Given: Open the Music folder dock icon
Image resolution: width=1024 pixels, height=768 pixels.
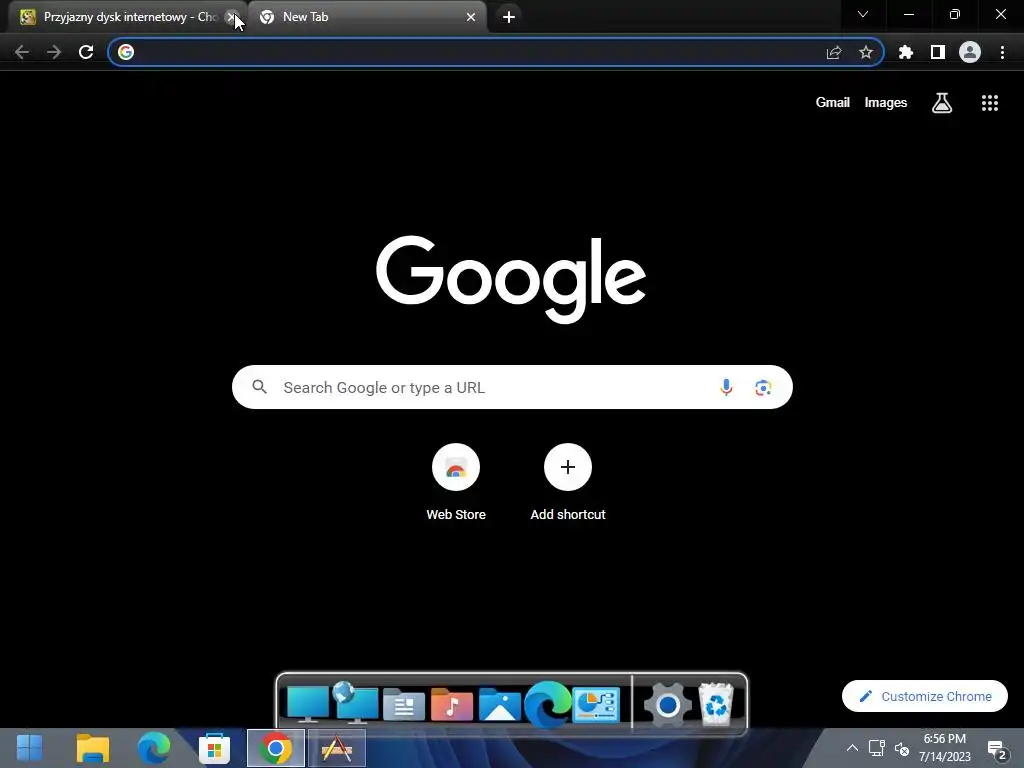Looking at the screenshot, I should pos(452,705).
